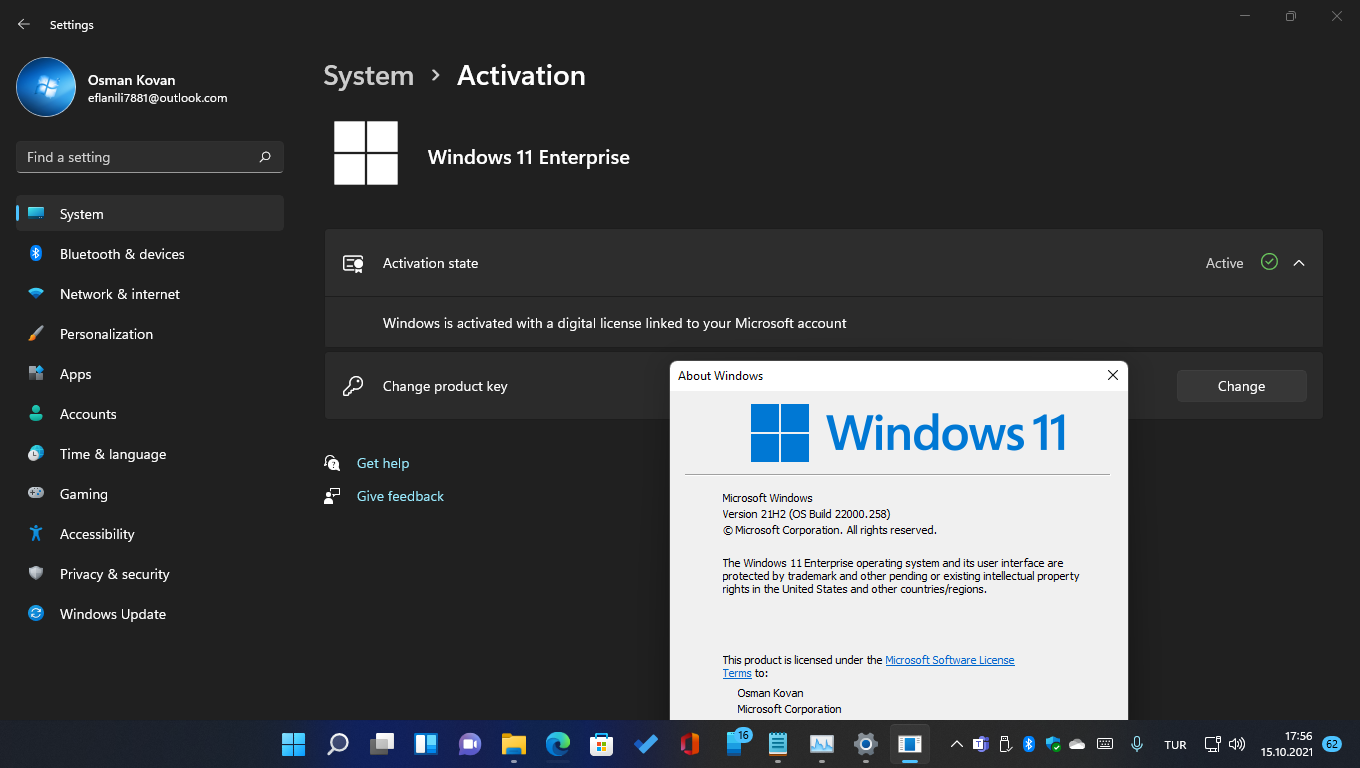This screenshot has height=768, width=1360.
Task: Click the Windows 11 Enterprise heading
Action: 529,157
